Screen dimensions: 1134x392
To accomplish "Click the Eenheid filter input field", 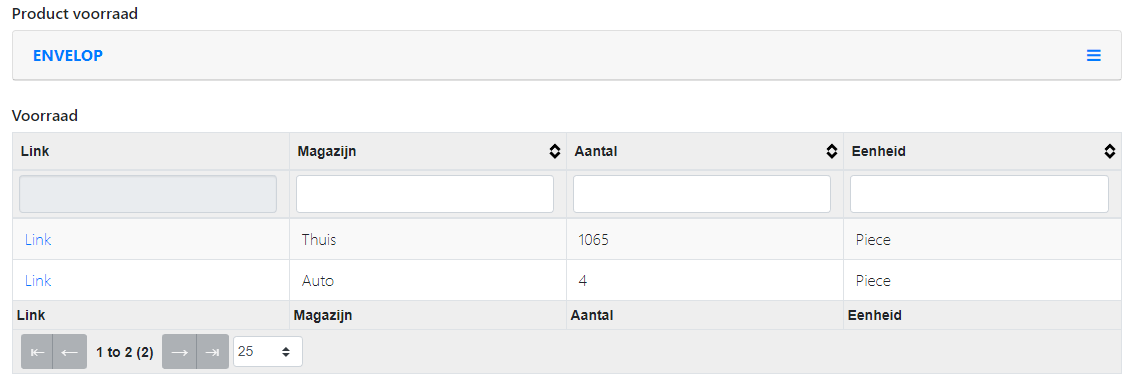I will (979, 194).
